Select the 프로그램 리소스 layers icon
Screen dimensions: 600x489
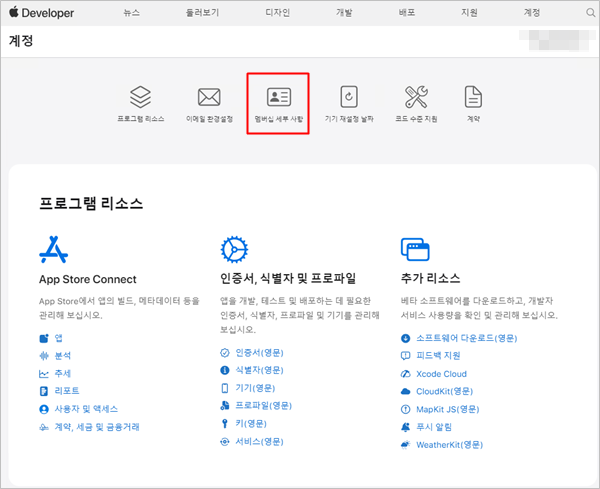[x=140, y=97]
